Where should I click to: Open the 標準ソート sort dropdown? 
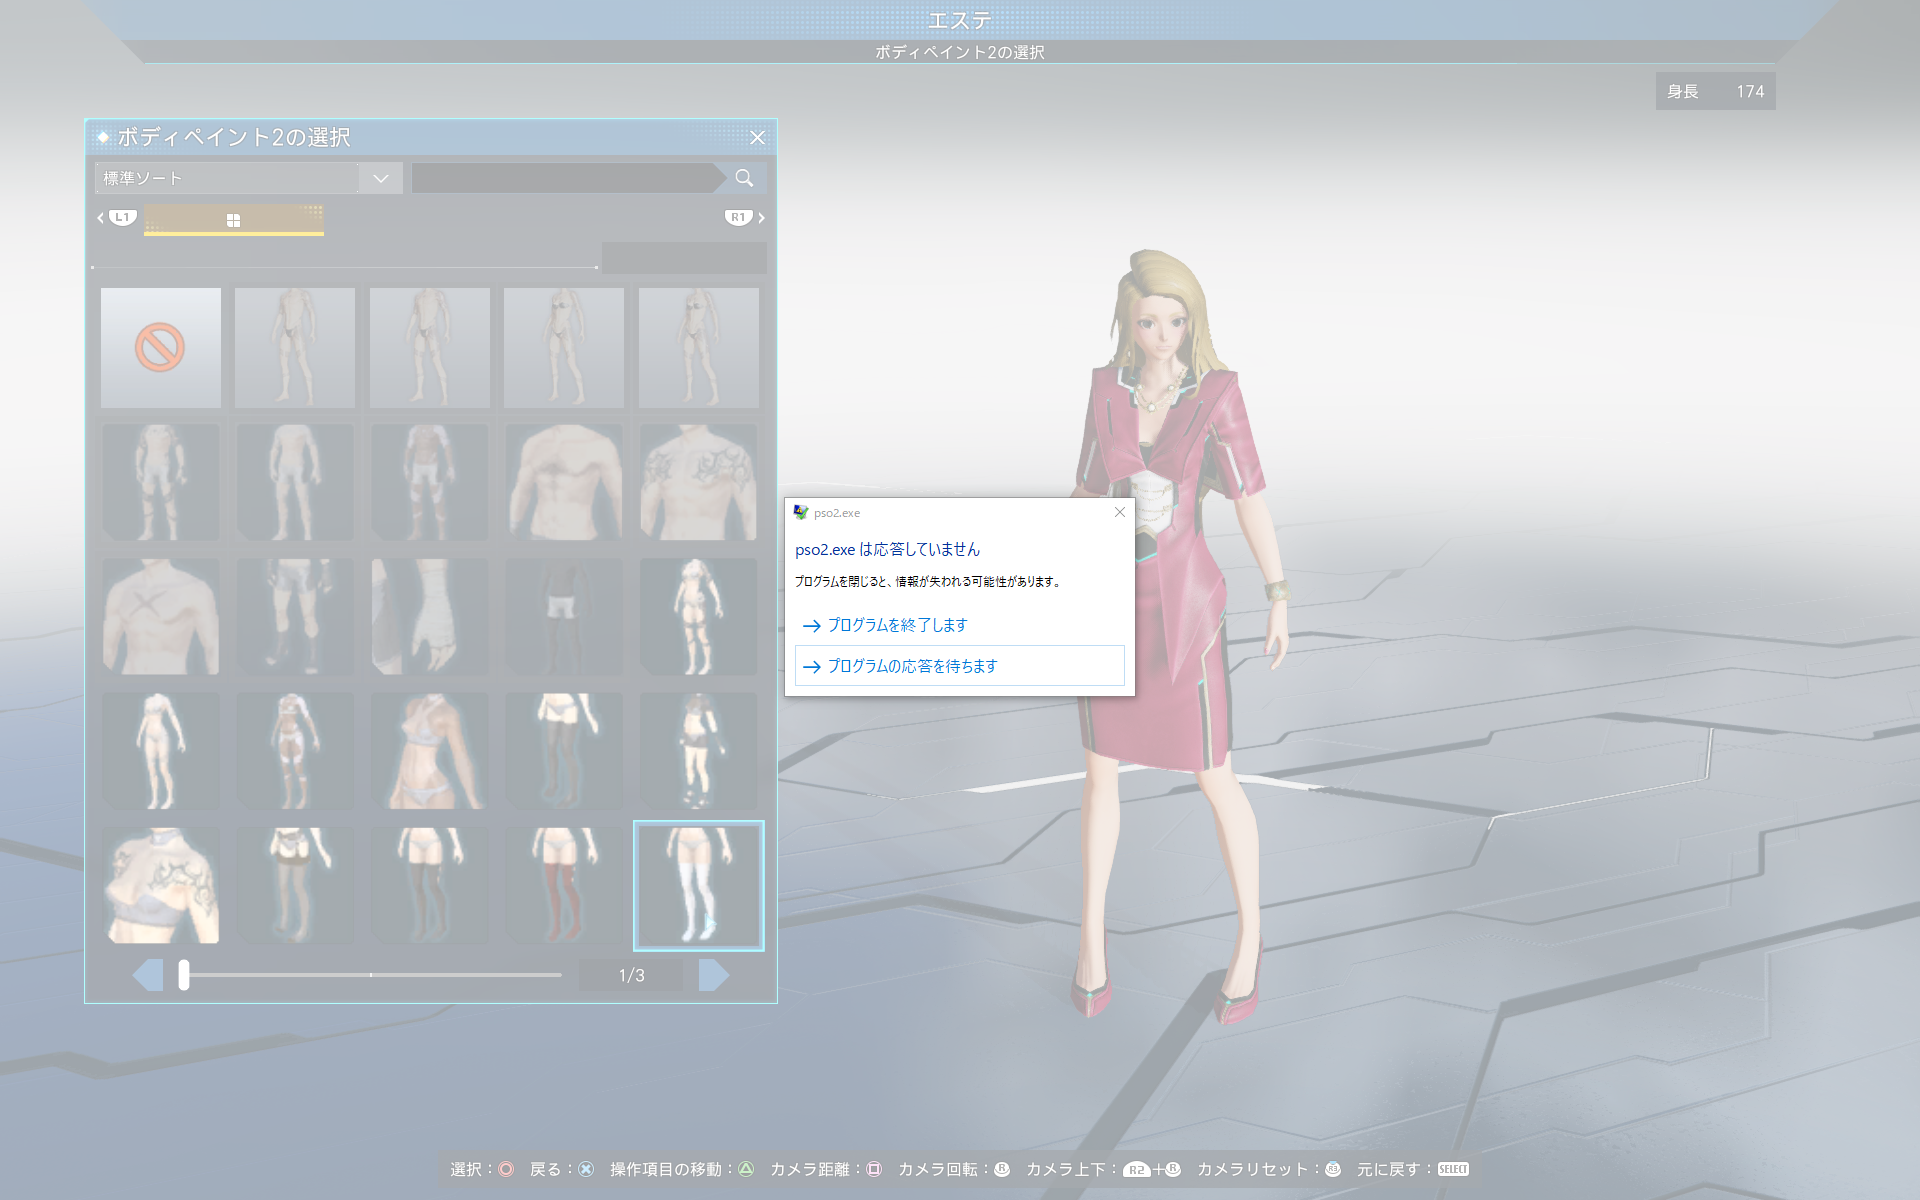click(x=230, y=178)
